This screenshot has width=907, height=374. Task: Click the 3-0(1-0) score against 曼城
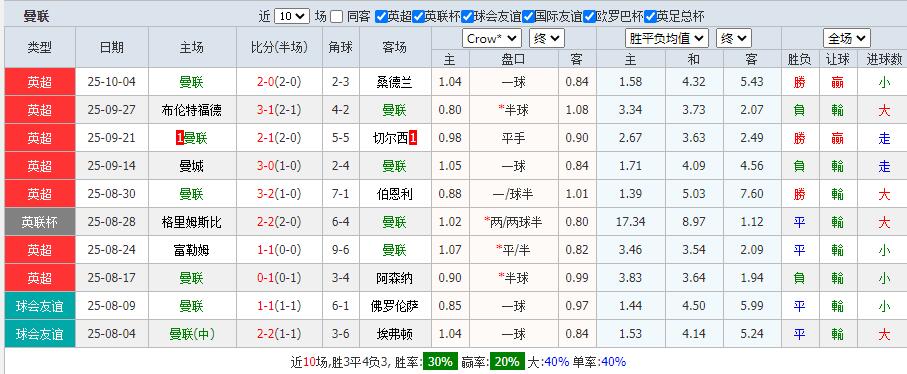point(279,166)
